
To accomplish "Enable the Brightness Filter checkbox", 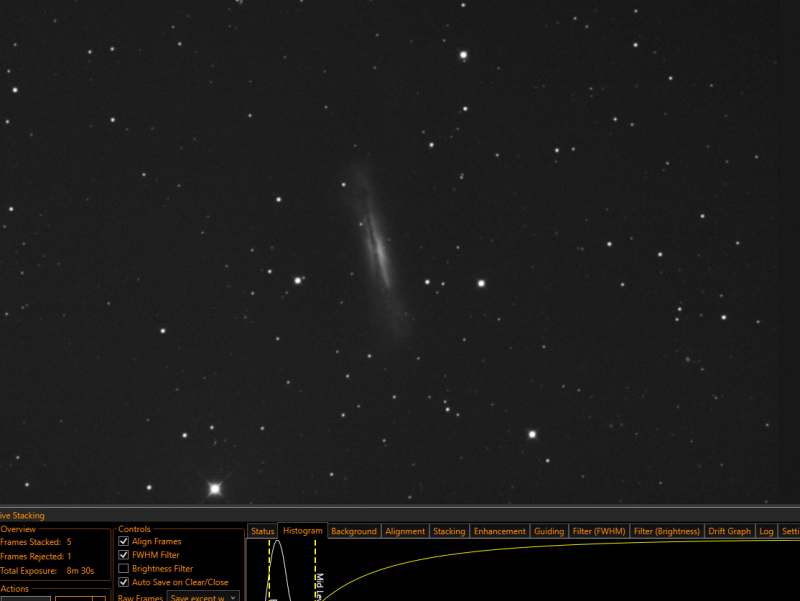I will pyautogui.click(x=123, y=568).
